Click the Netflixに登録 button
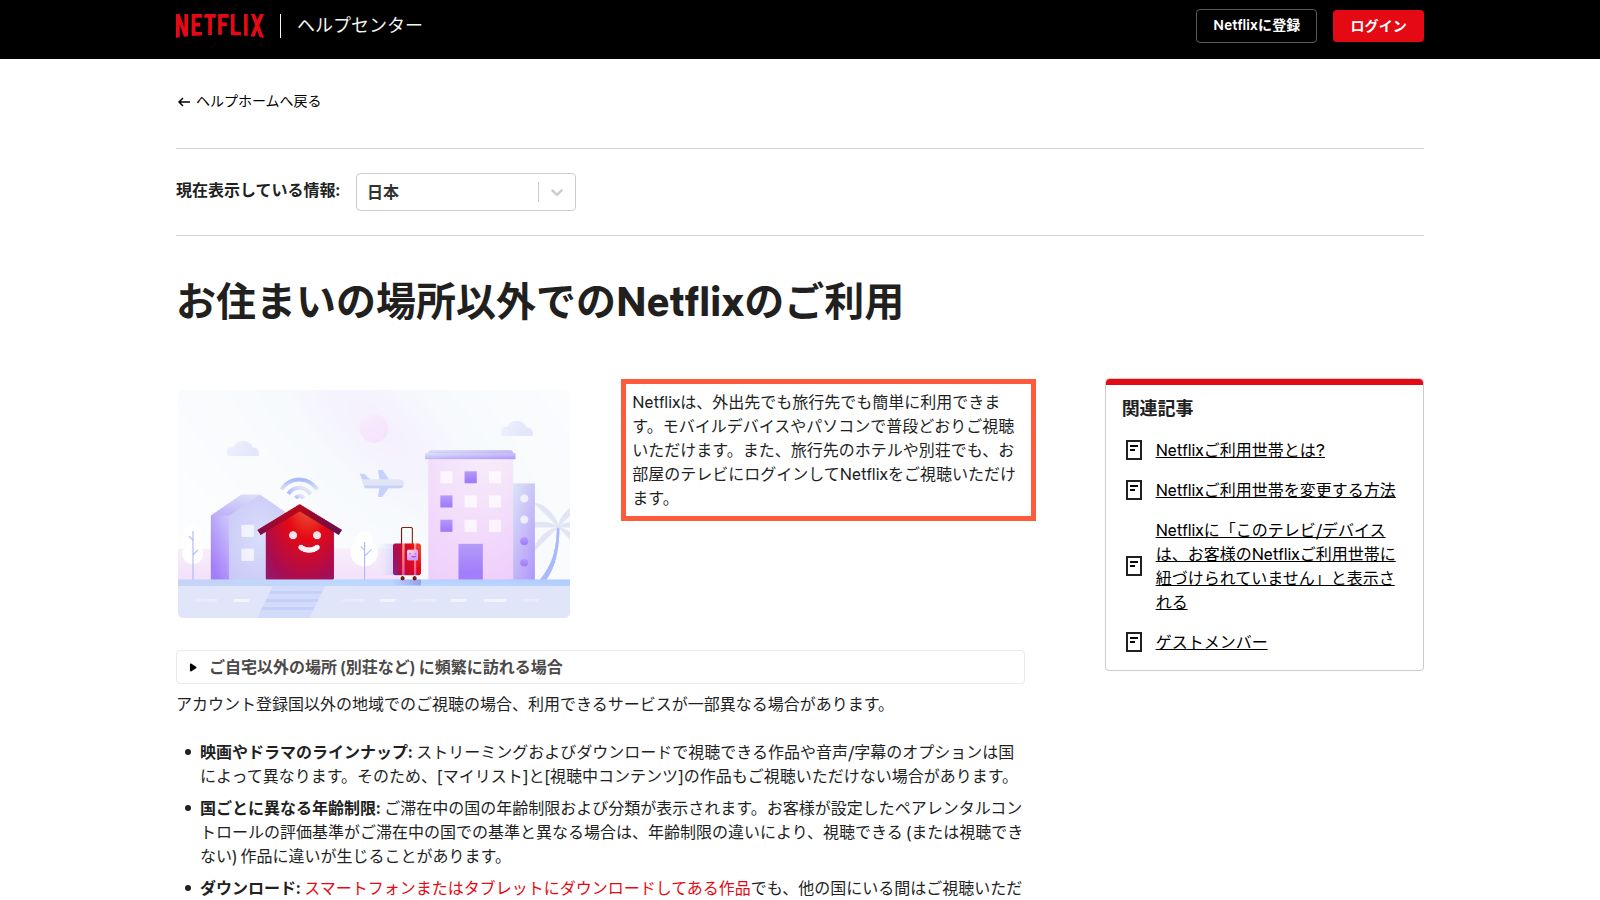 pyautogui.click(x=1256, y=26)
